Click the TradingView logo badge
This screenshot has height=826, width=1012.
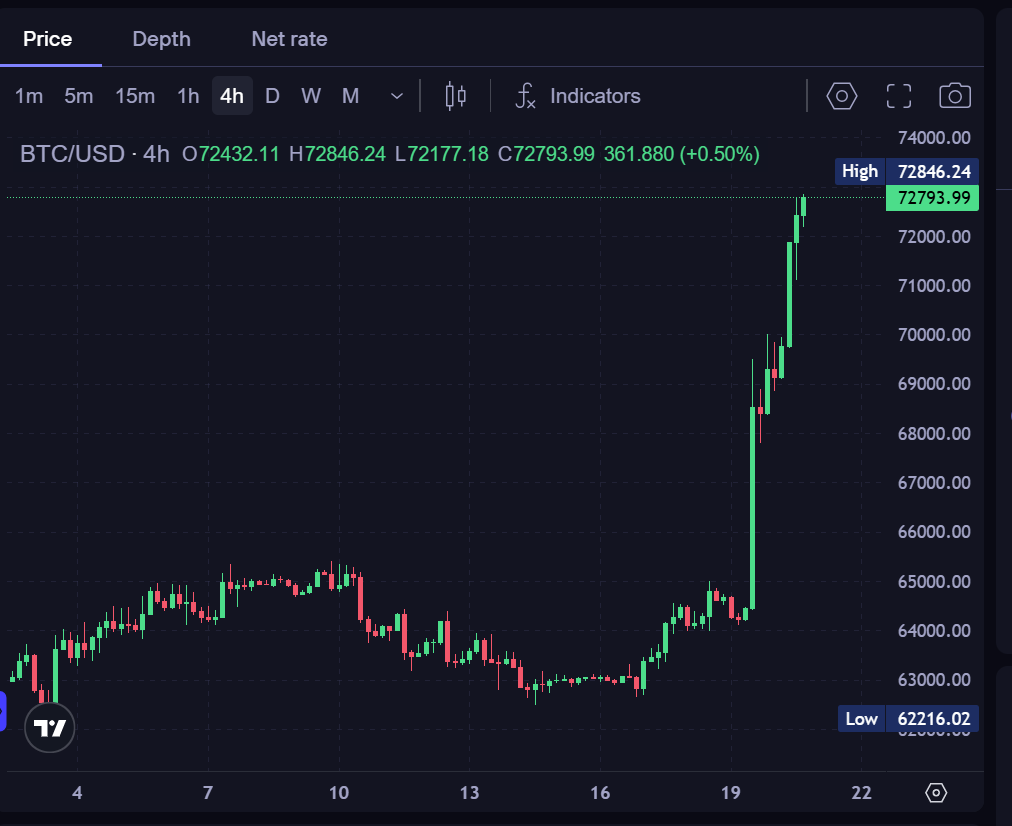coord(50,727)
